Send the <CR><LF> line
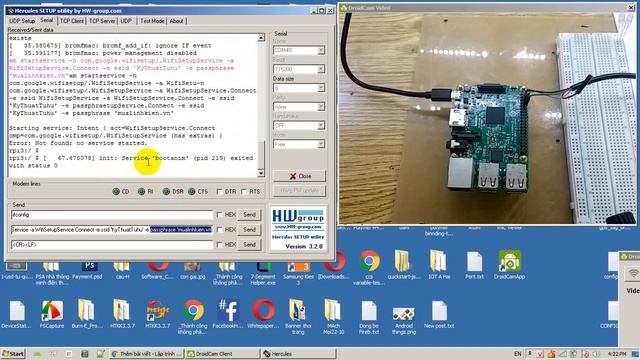 (x=249, y=244)
